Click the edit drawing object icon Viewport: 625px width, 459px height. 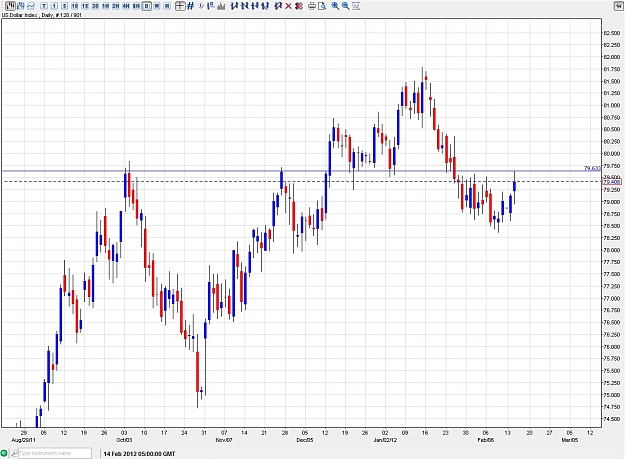pyautogui.click(x=278, y=6)
